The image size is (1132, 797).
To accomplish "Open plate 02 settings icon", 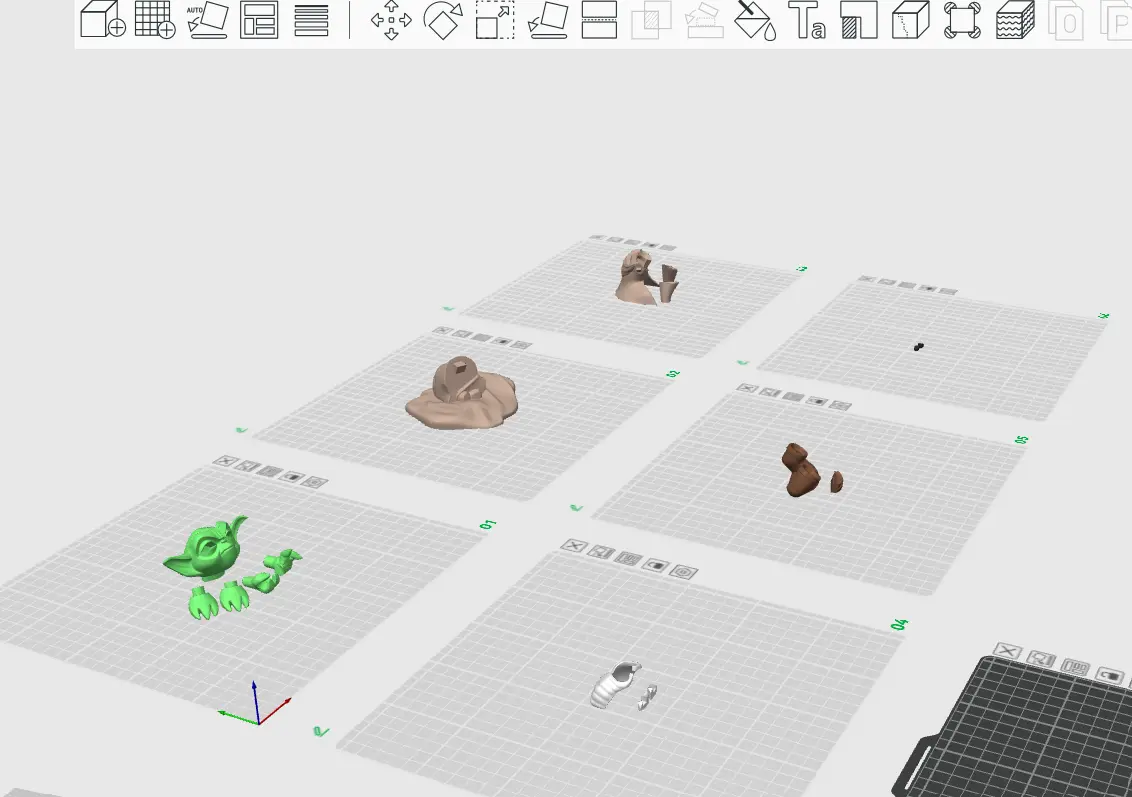I will [x=521, y=345].
